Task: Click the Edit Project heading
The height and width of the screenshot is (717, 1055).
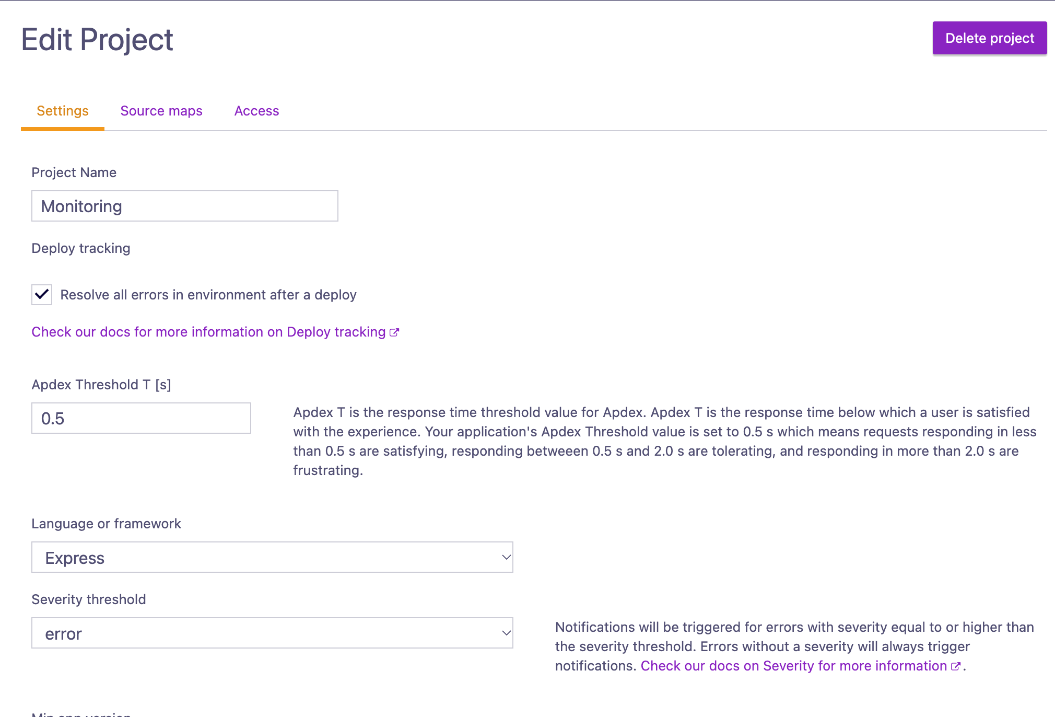Action: click(x=98, y=40)
